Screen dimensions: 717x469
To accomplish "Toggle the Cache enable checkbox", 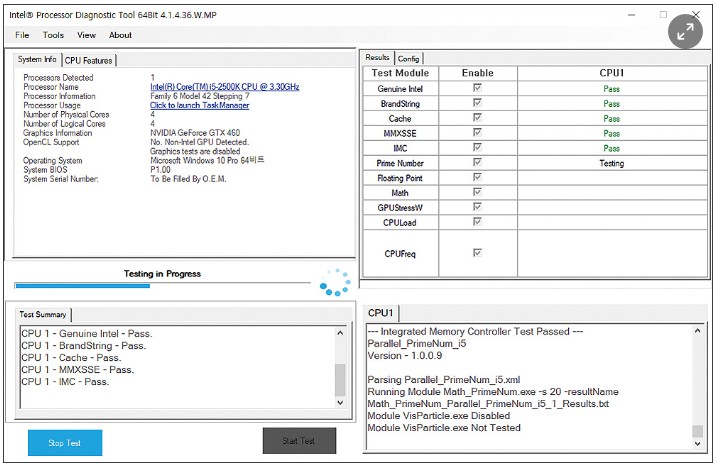I will coord(477,117).
